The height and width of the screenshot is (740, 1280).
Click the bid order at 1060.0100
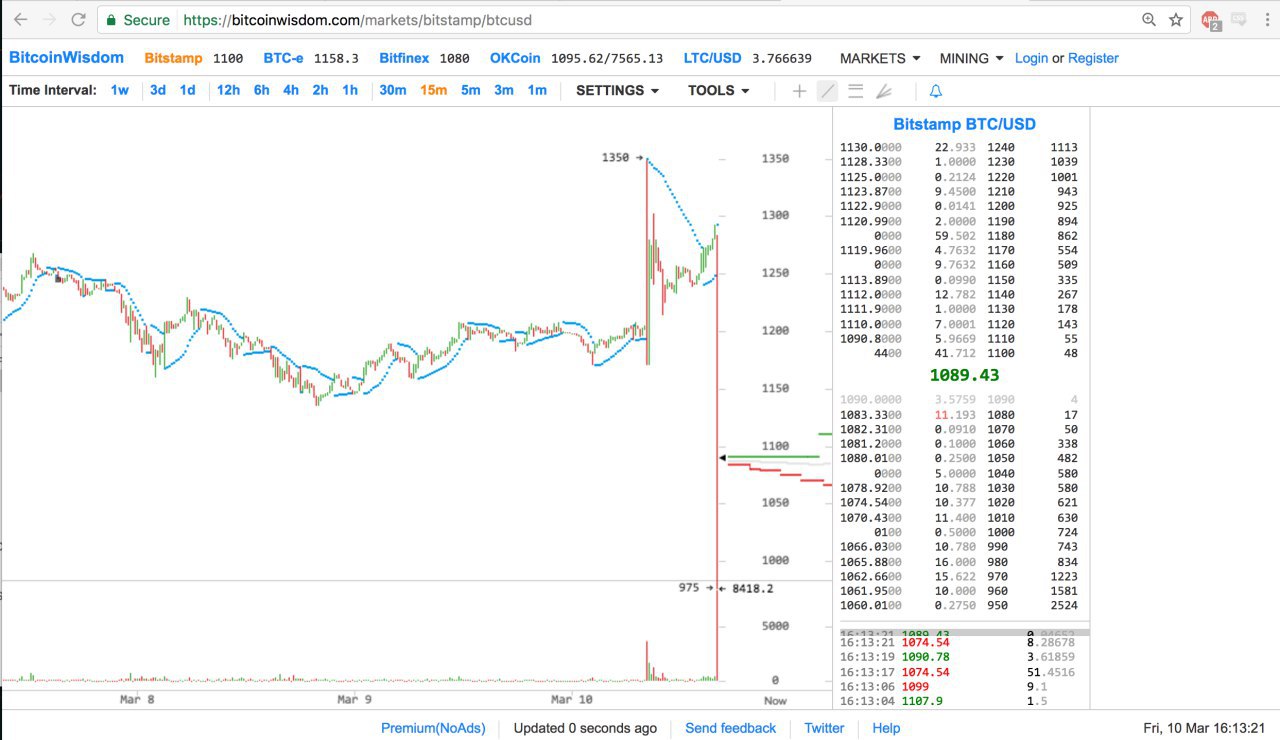908,605
